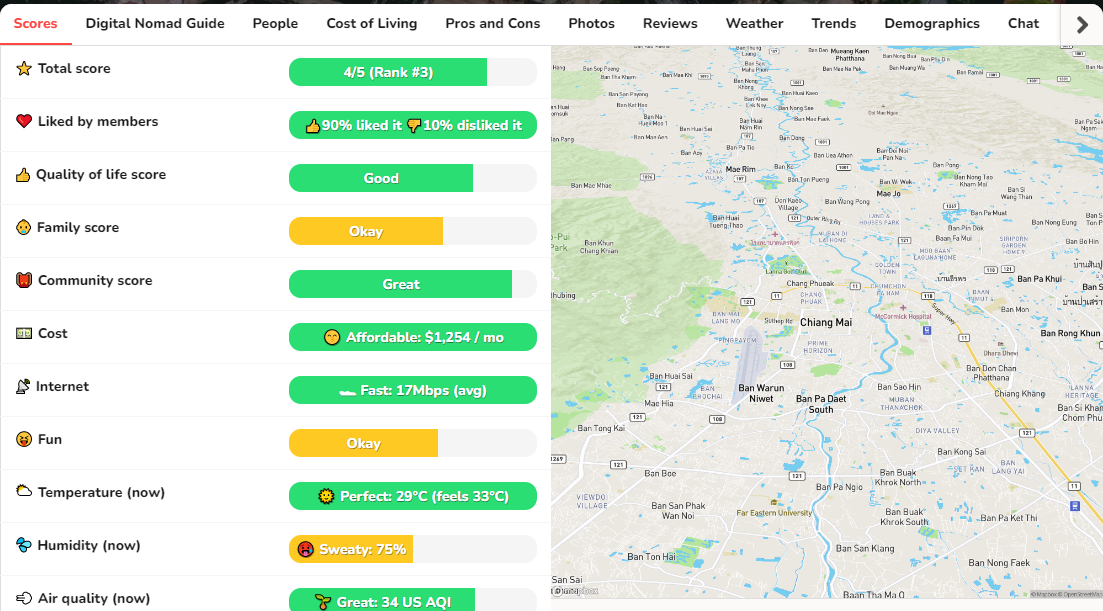Screen dimensions: 1103x611
Task: Click Far Eastern University on the map
Action: click(x=774, y=513)
